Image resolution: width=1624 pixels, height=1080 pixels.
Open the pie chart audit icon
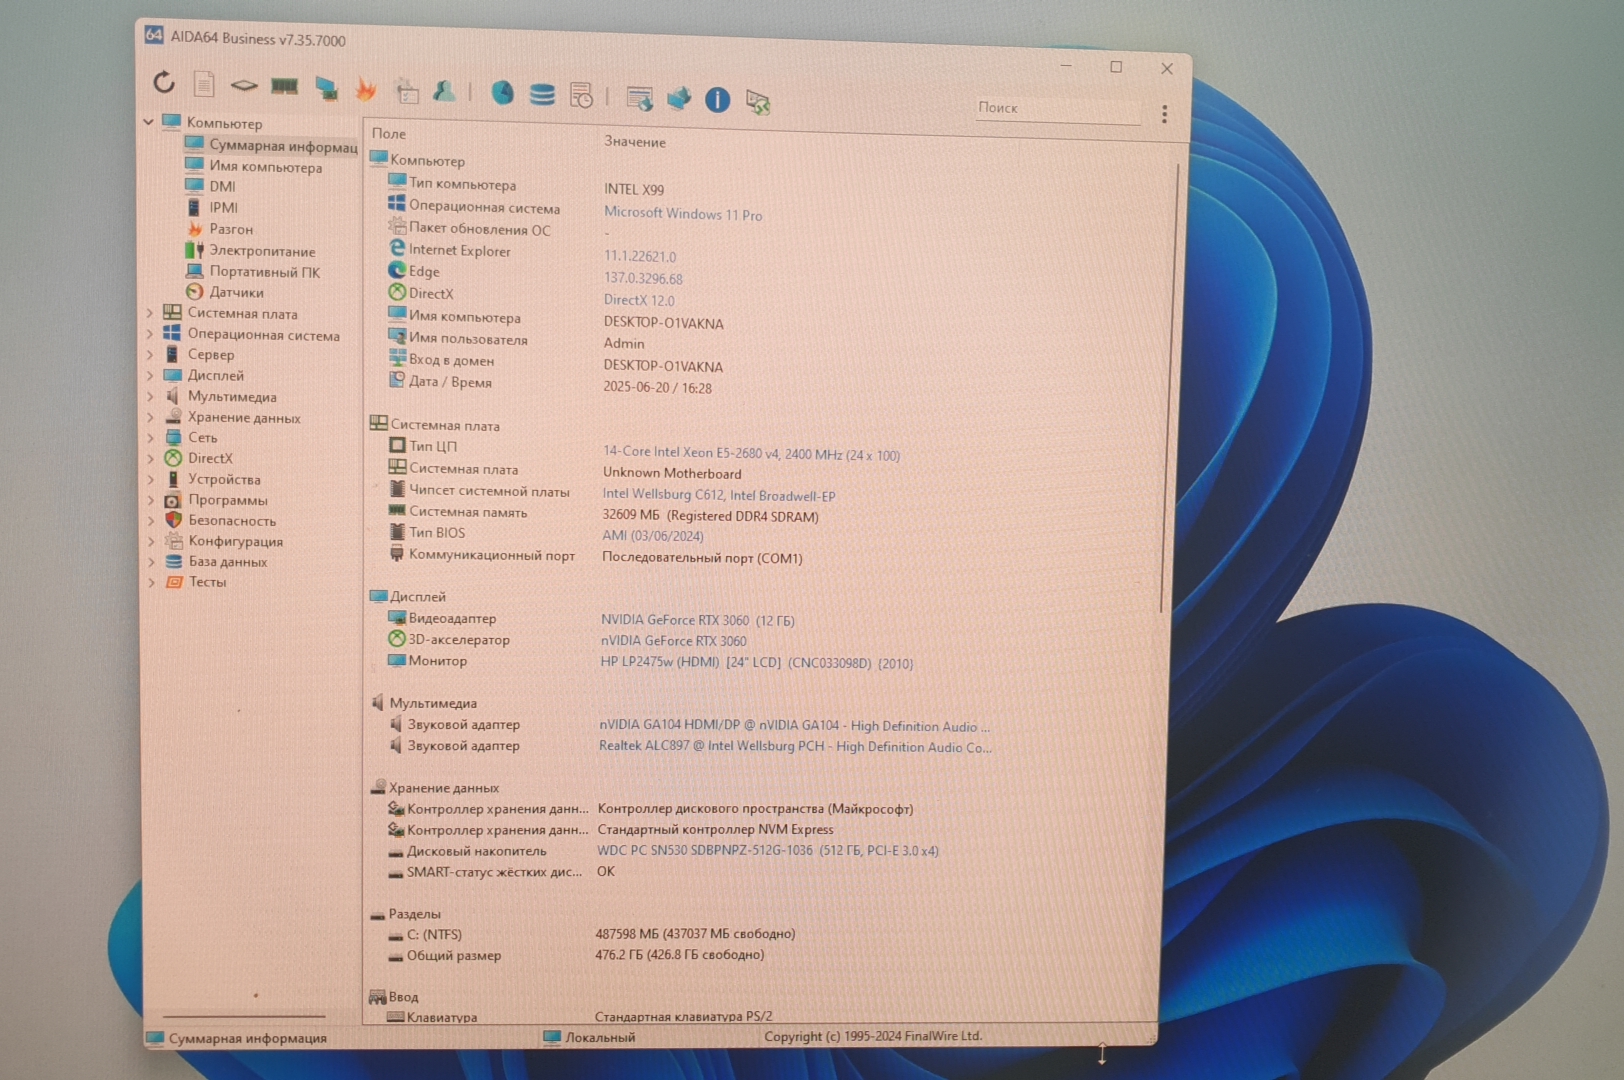(502, 94)
